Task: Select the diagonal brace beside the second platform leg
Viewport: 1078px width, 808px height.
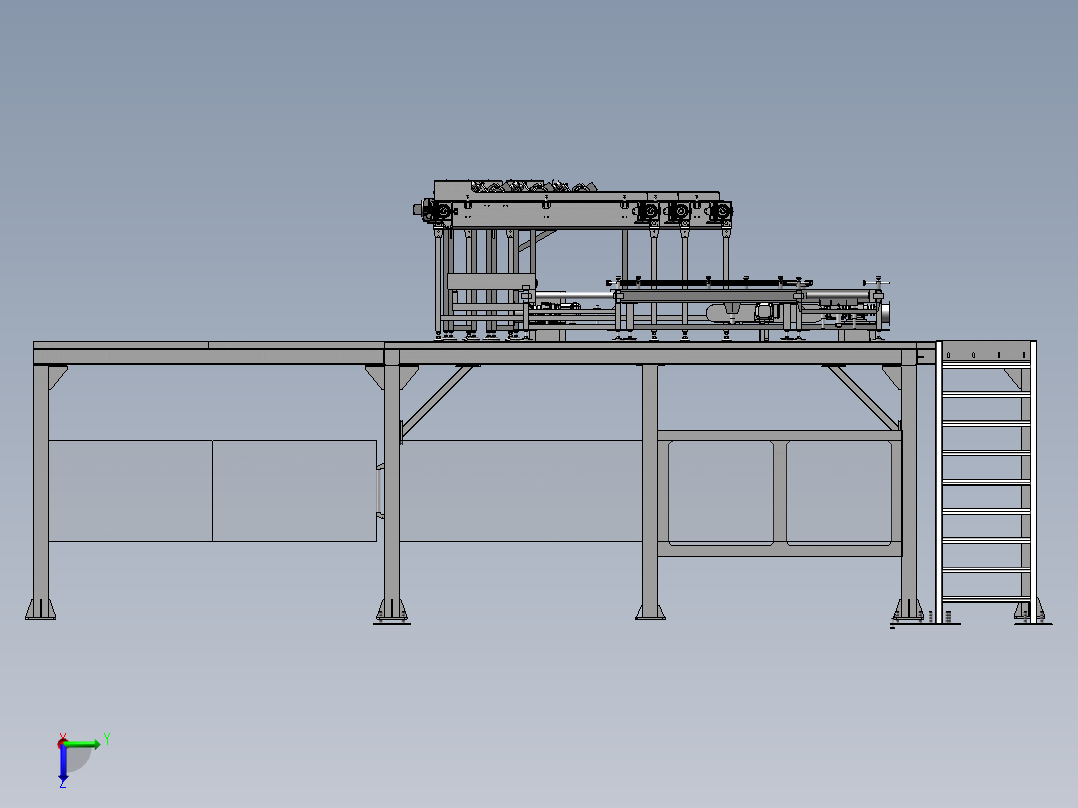Action: coord(437,401)
